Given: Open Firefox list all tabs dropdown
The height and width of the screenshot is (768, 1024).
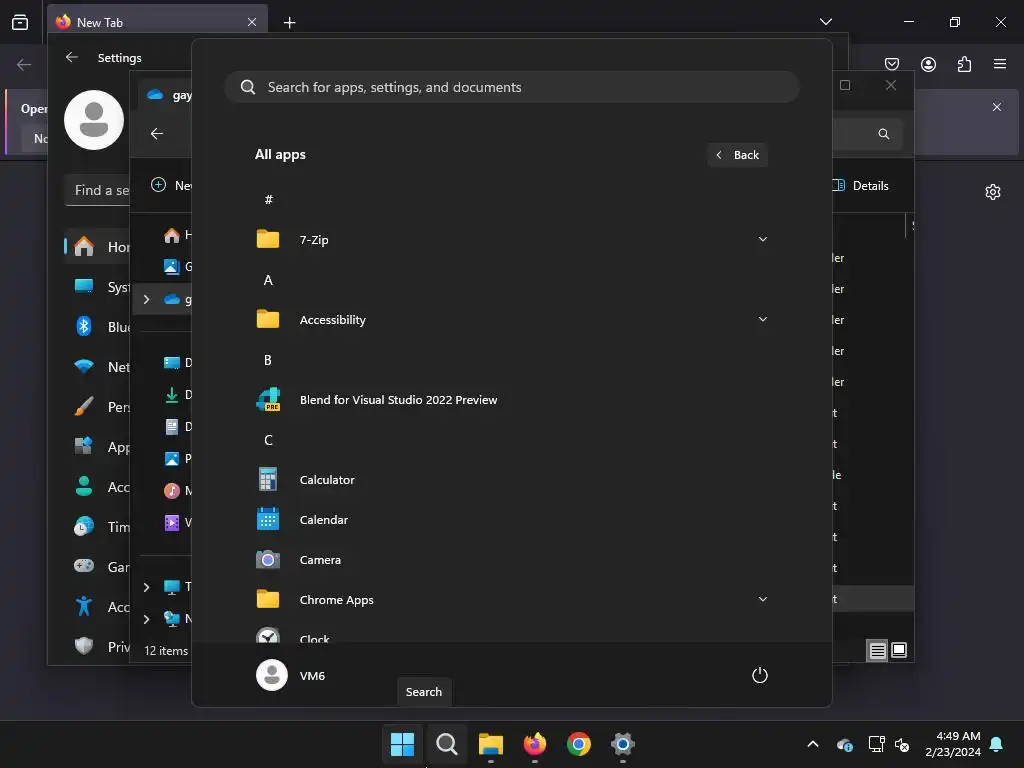Looking at the screenshot, I should (825, 22).
